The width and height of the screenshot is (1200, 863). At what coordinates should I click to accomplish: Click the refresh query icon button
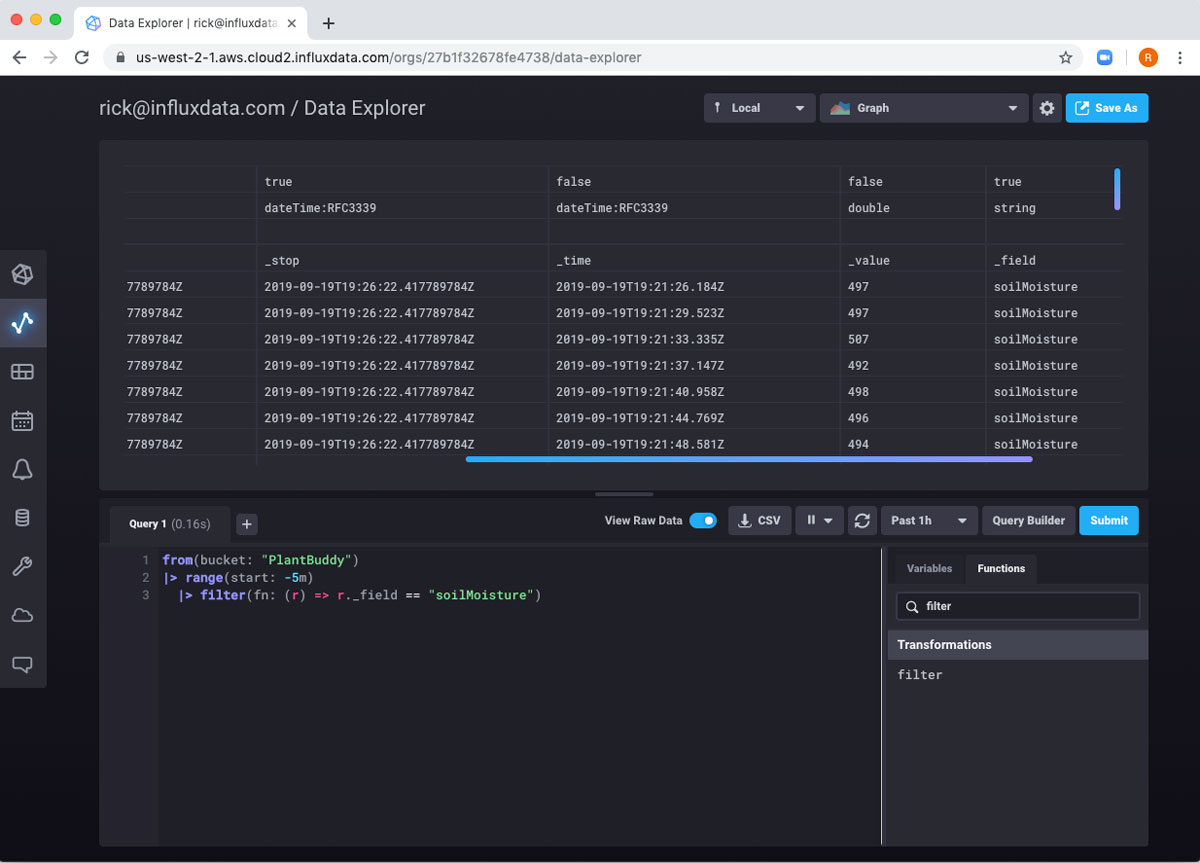coord(861,520)
